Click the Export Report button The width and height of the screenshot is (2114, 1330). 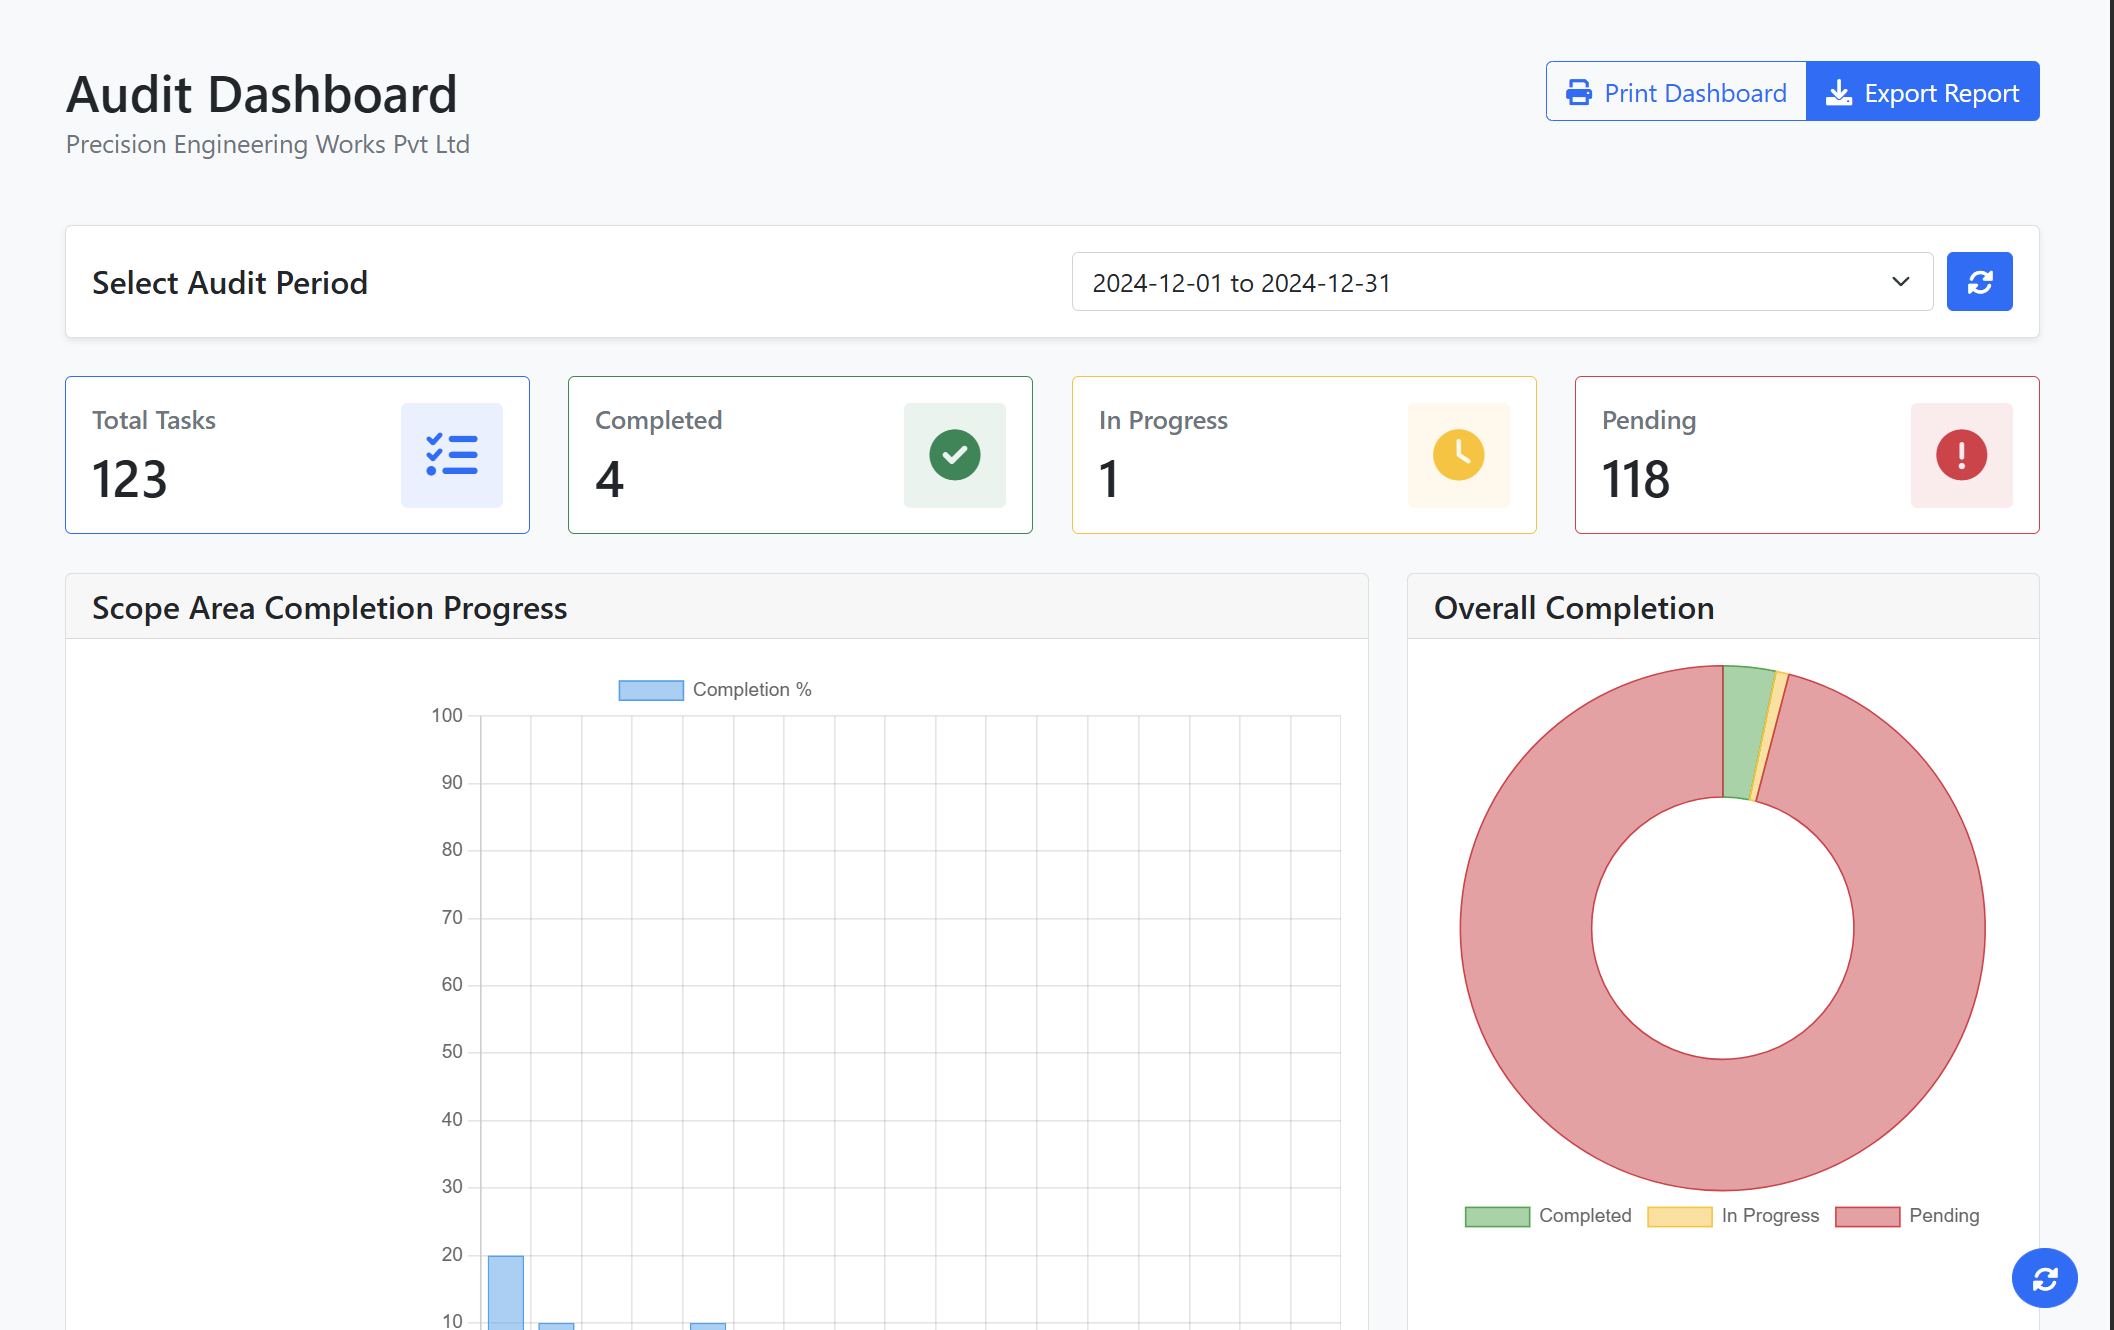pos(1922,92)
